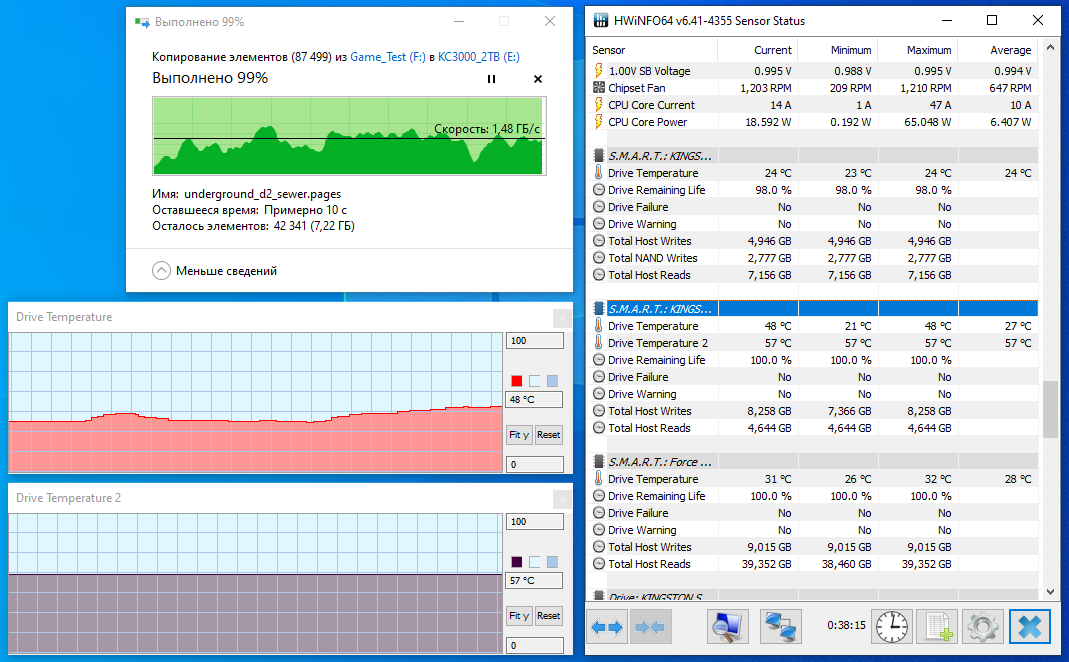Open the monitor magnifier icon in HWiNFO toolbar
The height and width of the screenshot is (662, 1069).
click(x=727, y=627)
